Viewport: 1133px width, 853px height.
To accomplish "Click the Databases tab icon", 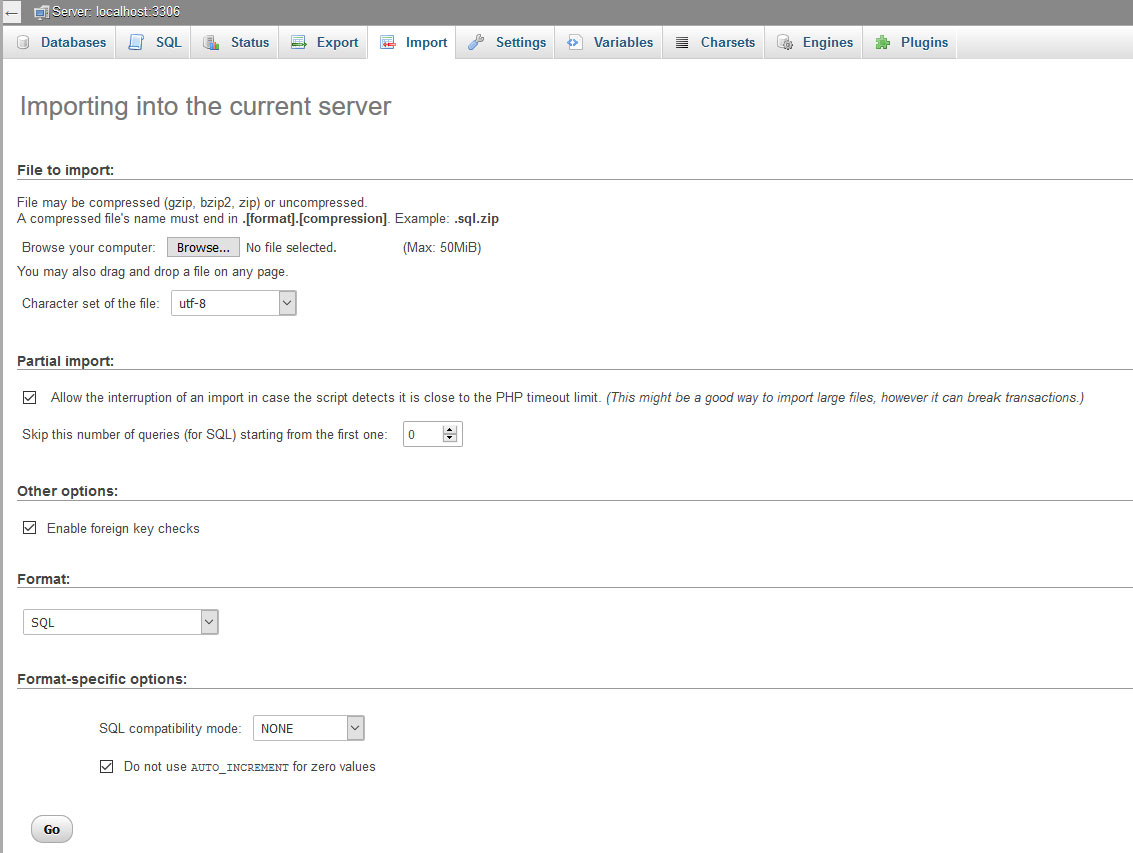I will (x=23, y=43).
